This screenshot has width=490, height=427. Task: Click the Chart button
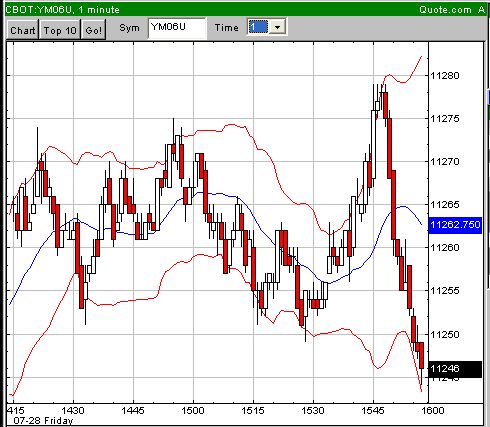23,30
